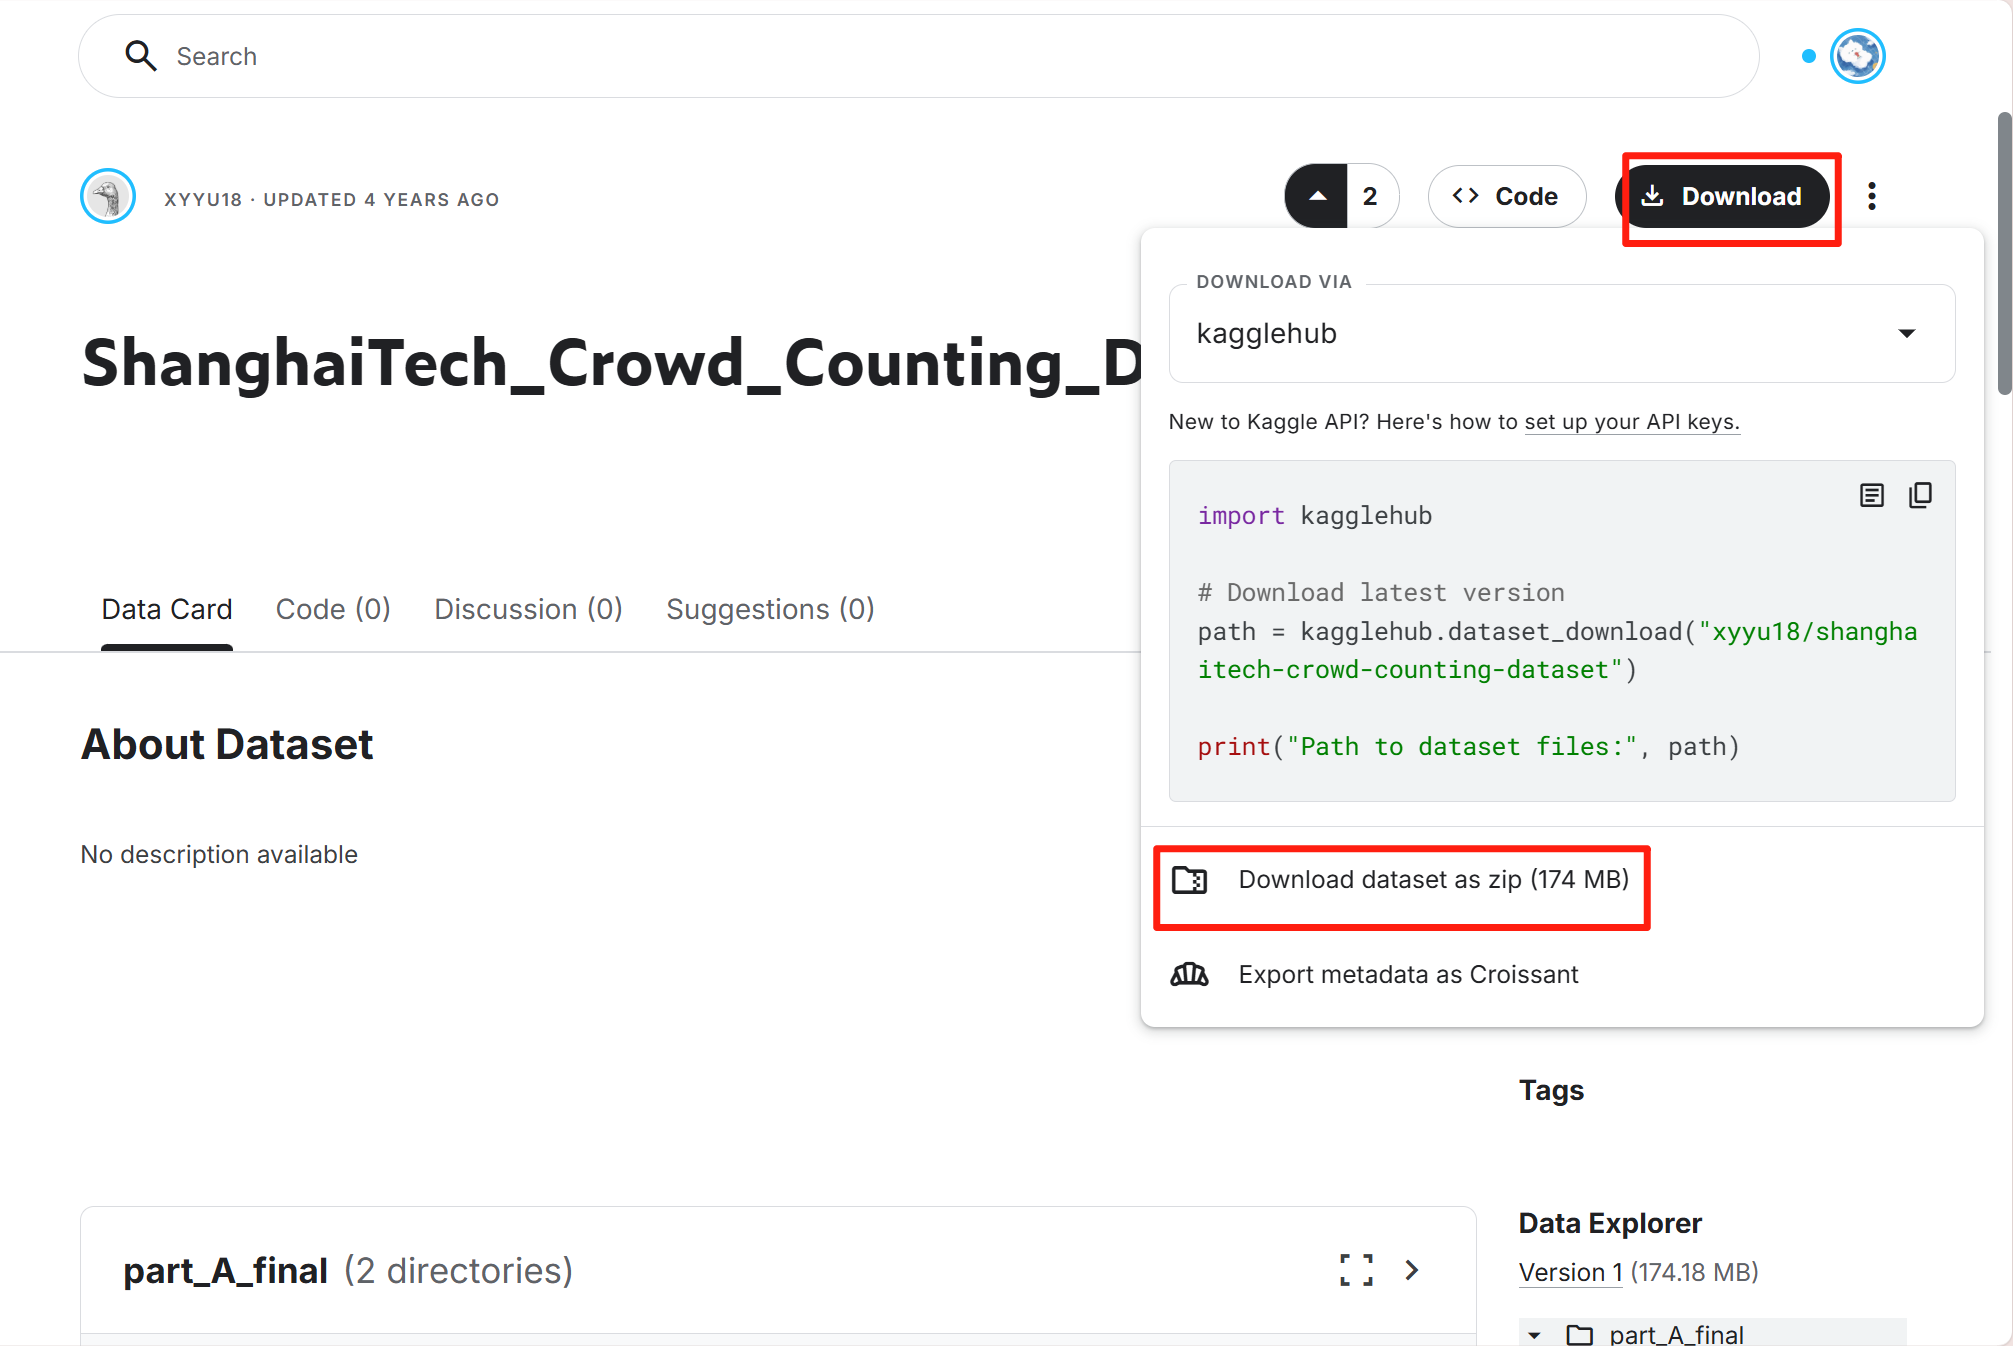
Task: Click your account avatar in the top right
Action: point(1857,55)
